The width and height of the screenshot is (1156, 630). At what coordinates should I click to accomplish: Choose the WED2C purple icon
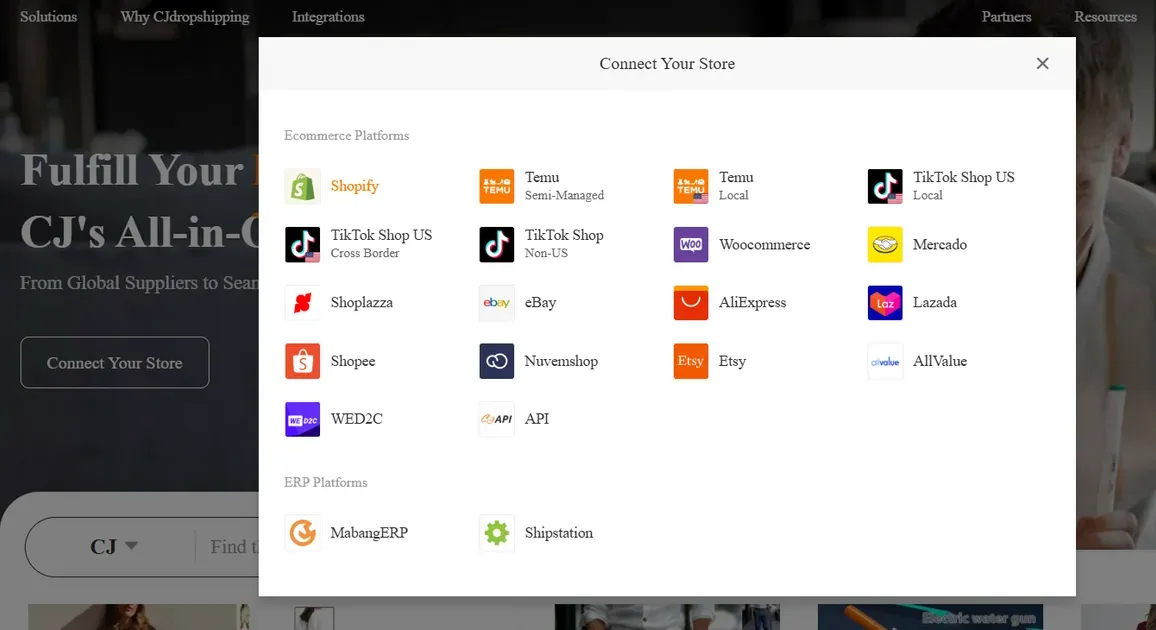click(x=302, y=419)
